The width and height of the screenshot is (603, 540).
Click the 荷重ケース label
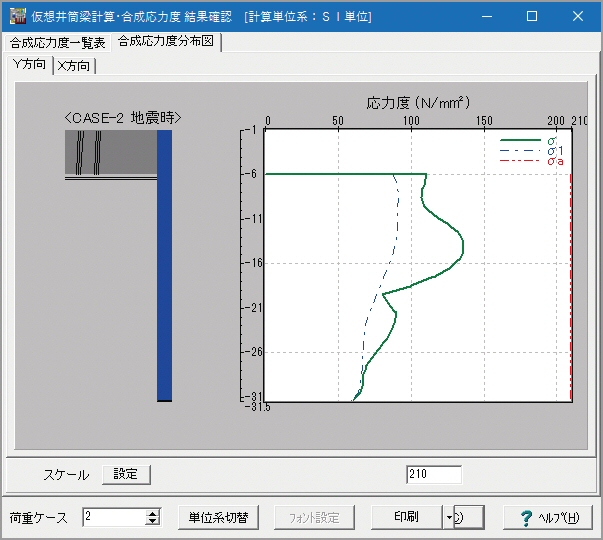click(x=38, y=518)
